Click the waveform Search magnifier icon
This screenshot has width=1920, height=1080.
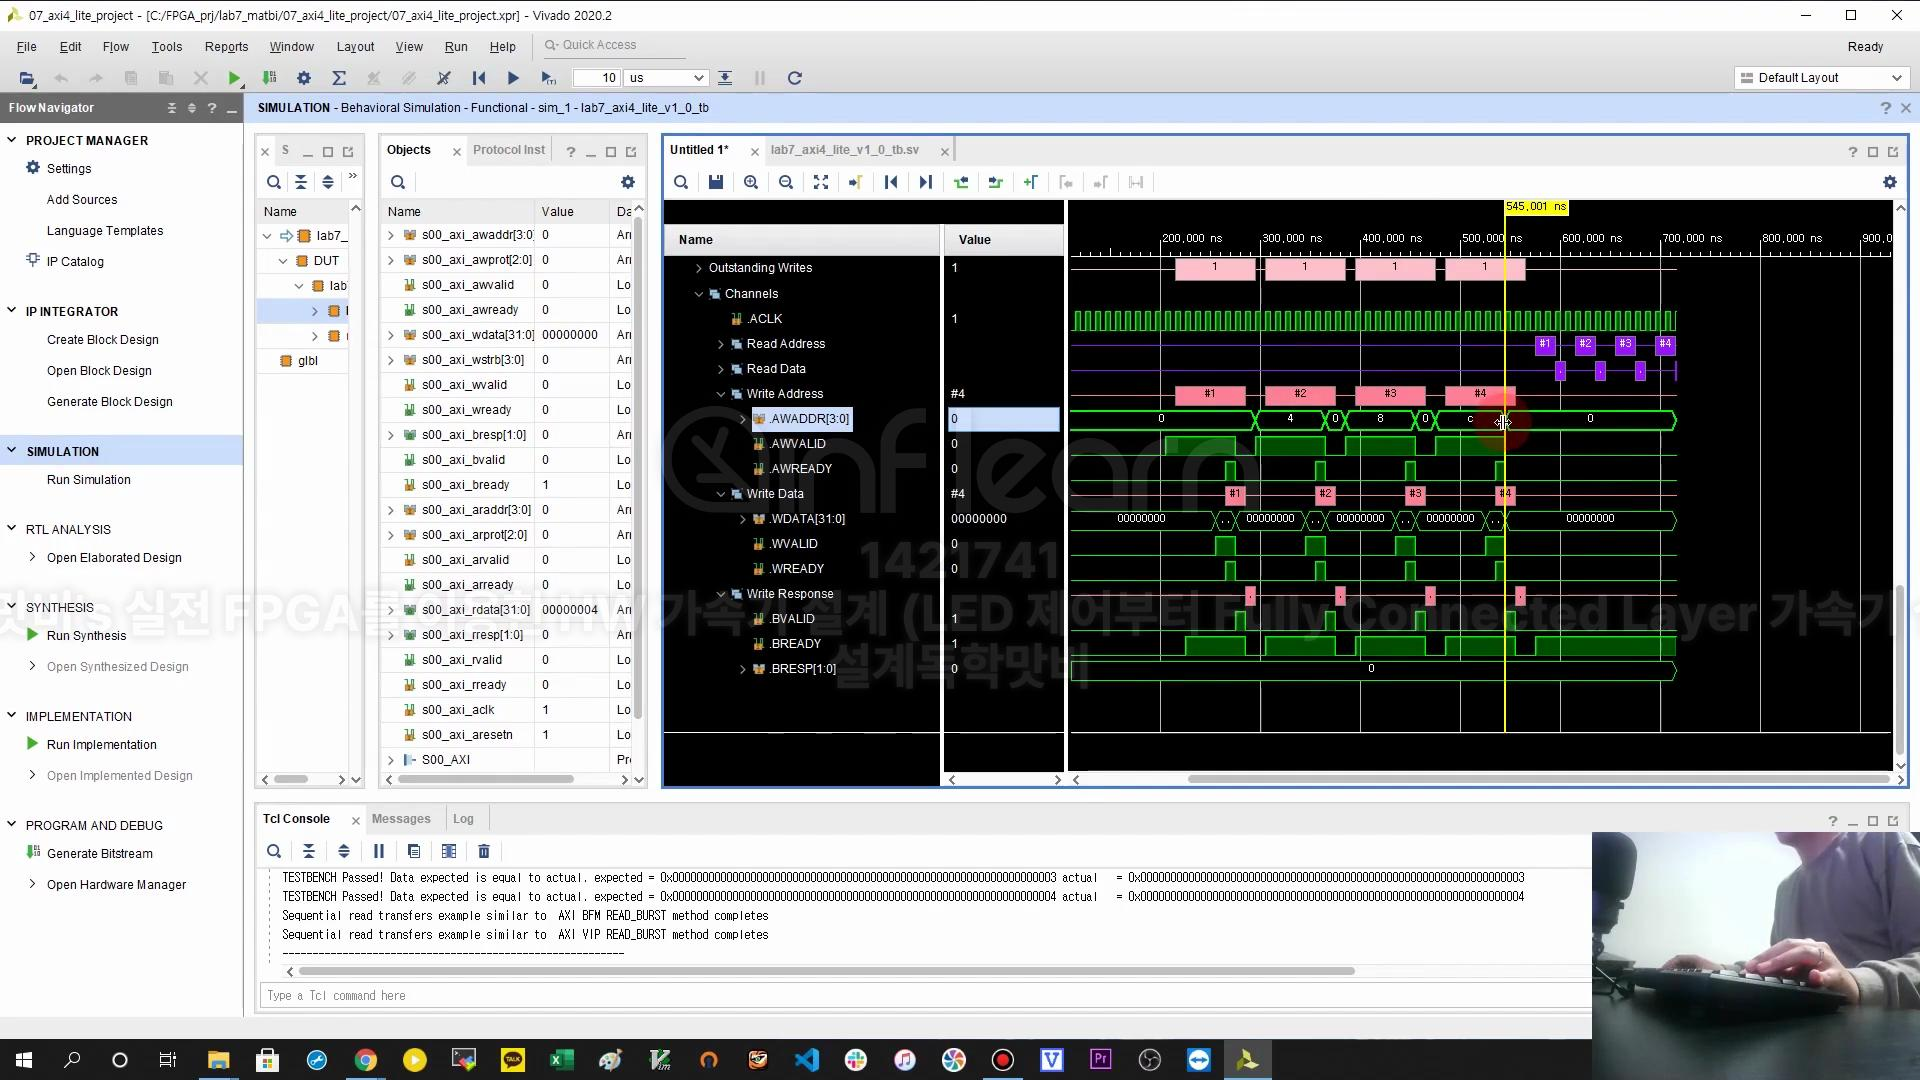(x=681, y=182)
